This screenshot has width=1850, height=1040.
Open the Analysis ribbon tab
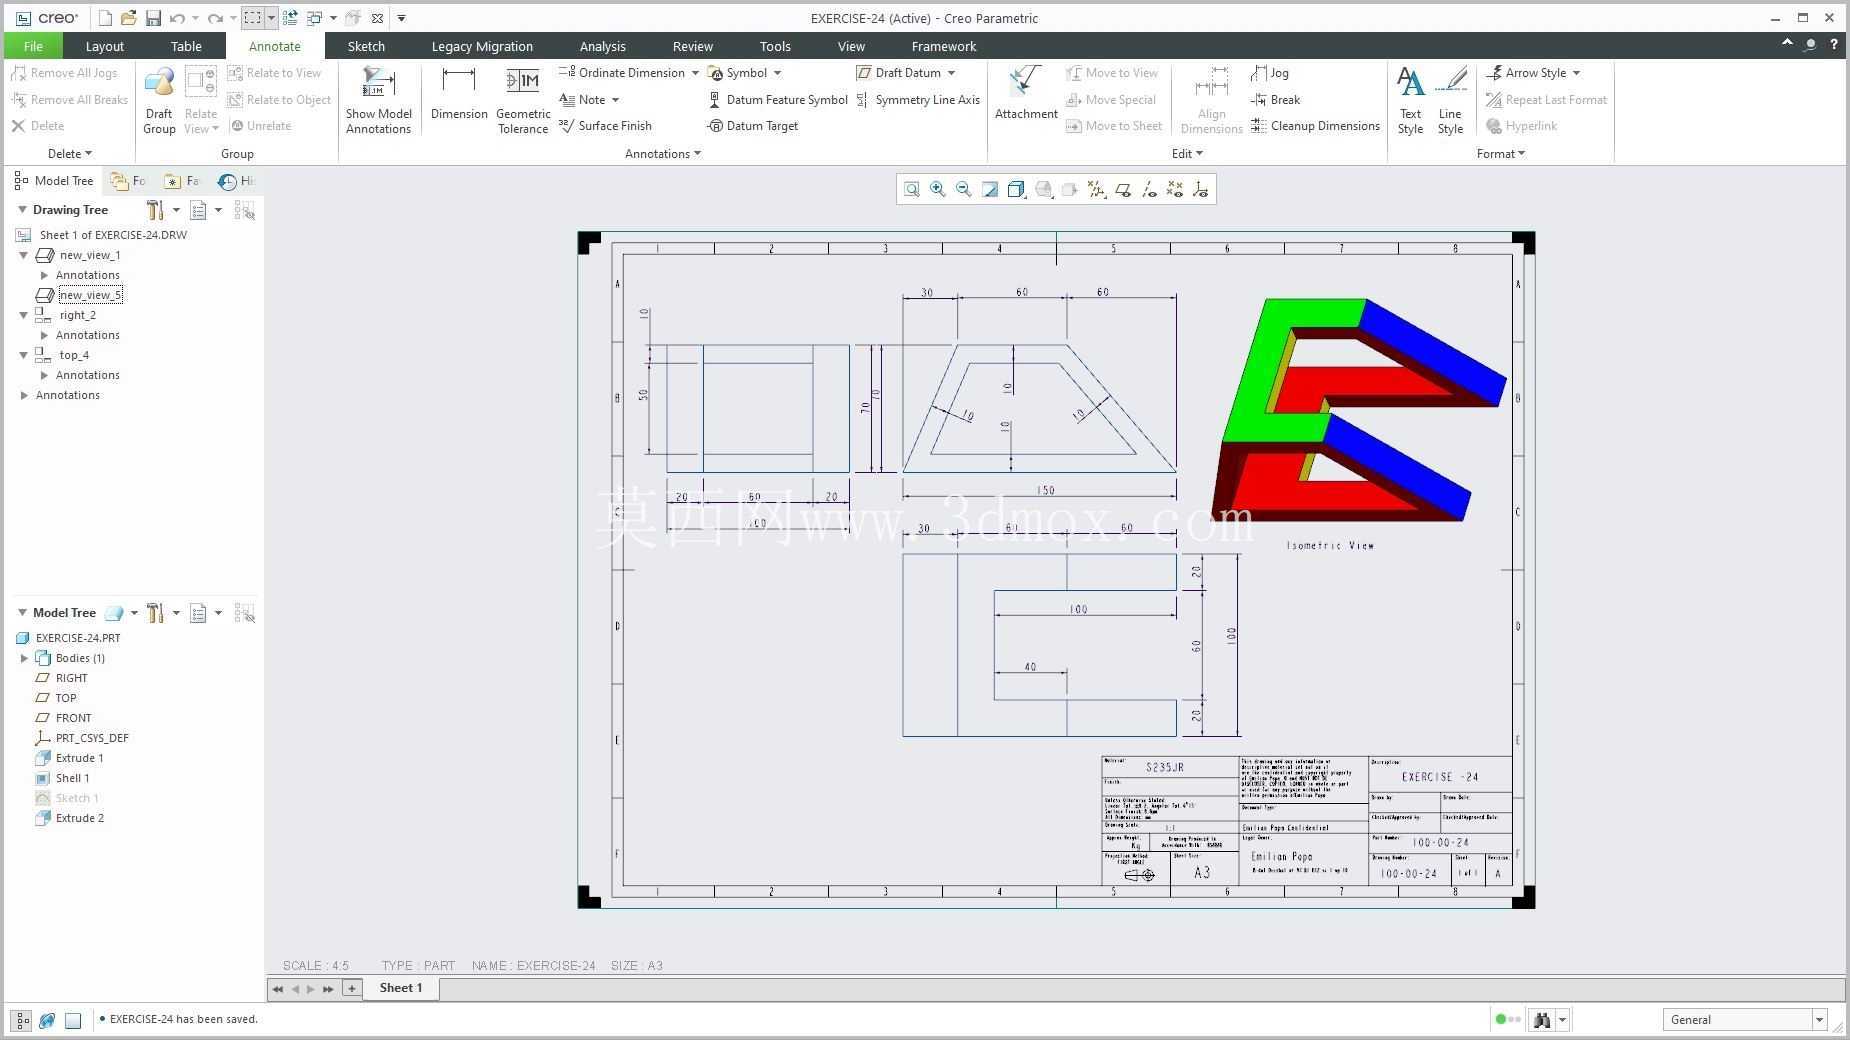(602, 46)
